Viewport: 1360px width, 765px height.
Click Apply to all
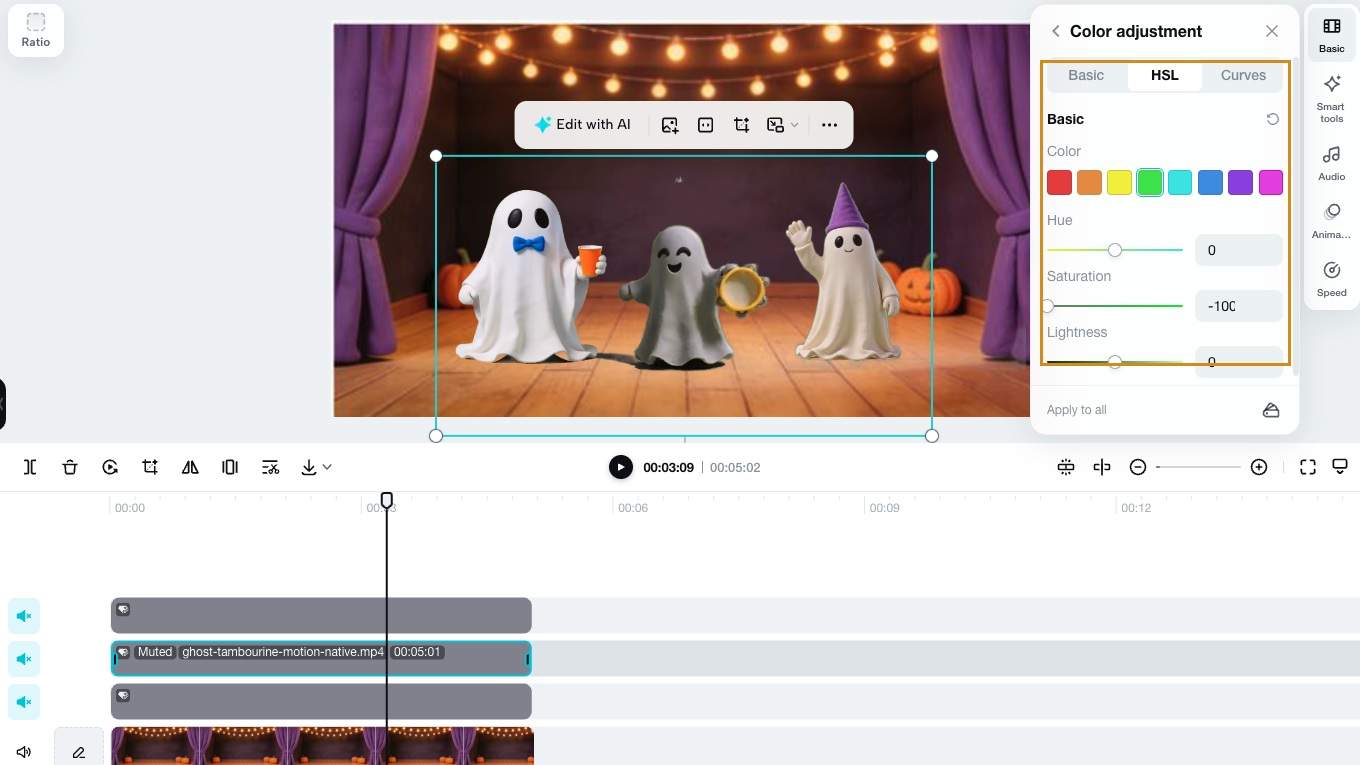click(x=1077, y=410)
